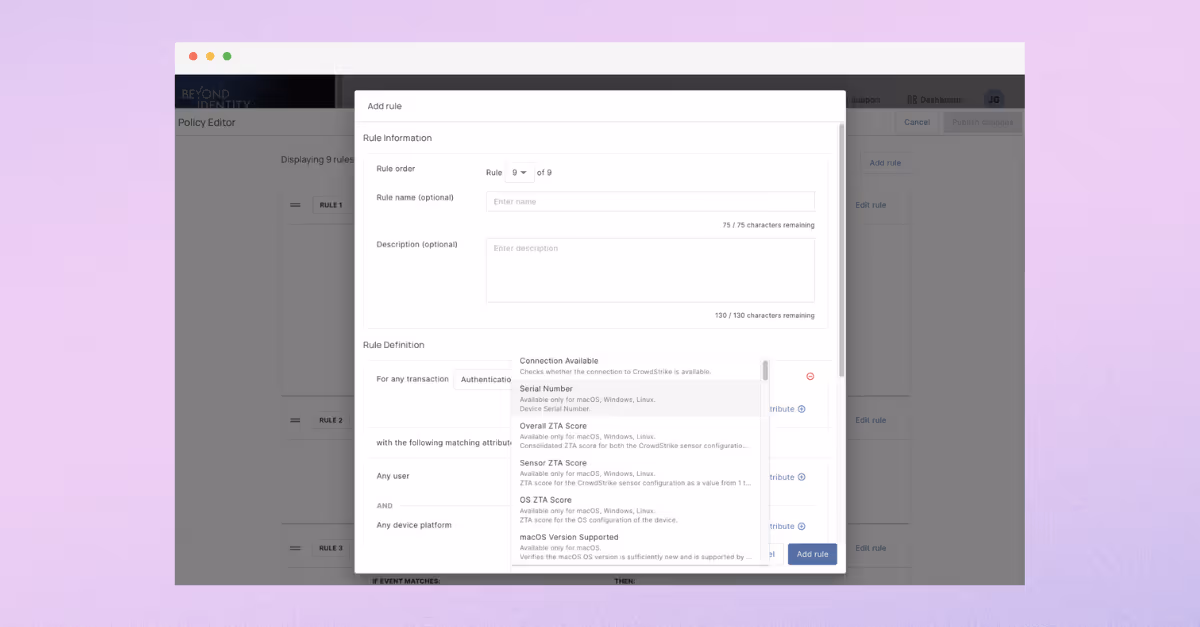1200x627 pixels.
Task: Pick the Overall ZTA Score option
Action: [637, 435]
